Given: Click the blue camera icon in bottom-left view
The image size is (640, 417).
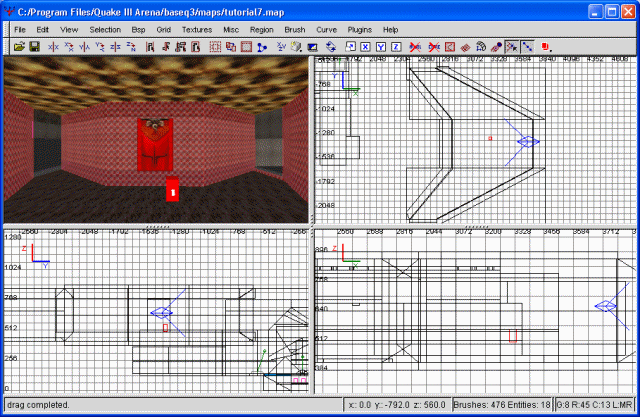Looking at the screenshot, I should tap(162, 313).
